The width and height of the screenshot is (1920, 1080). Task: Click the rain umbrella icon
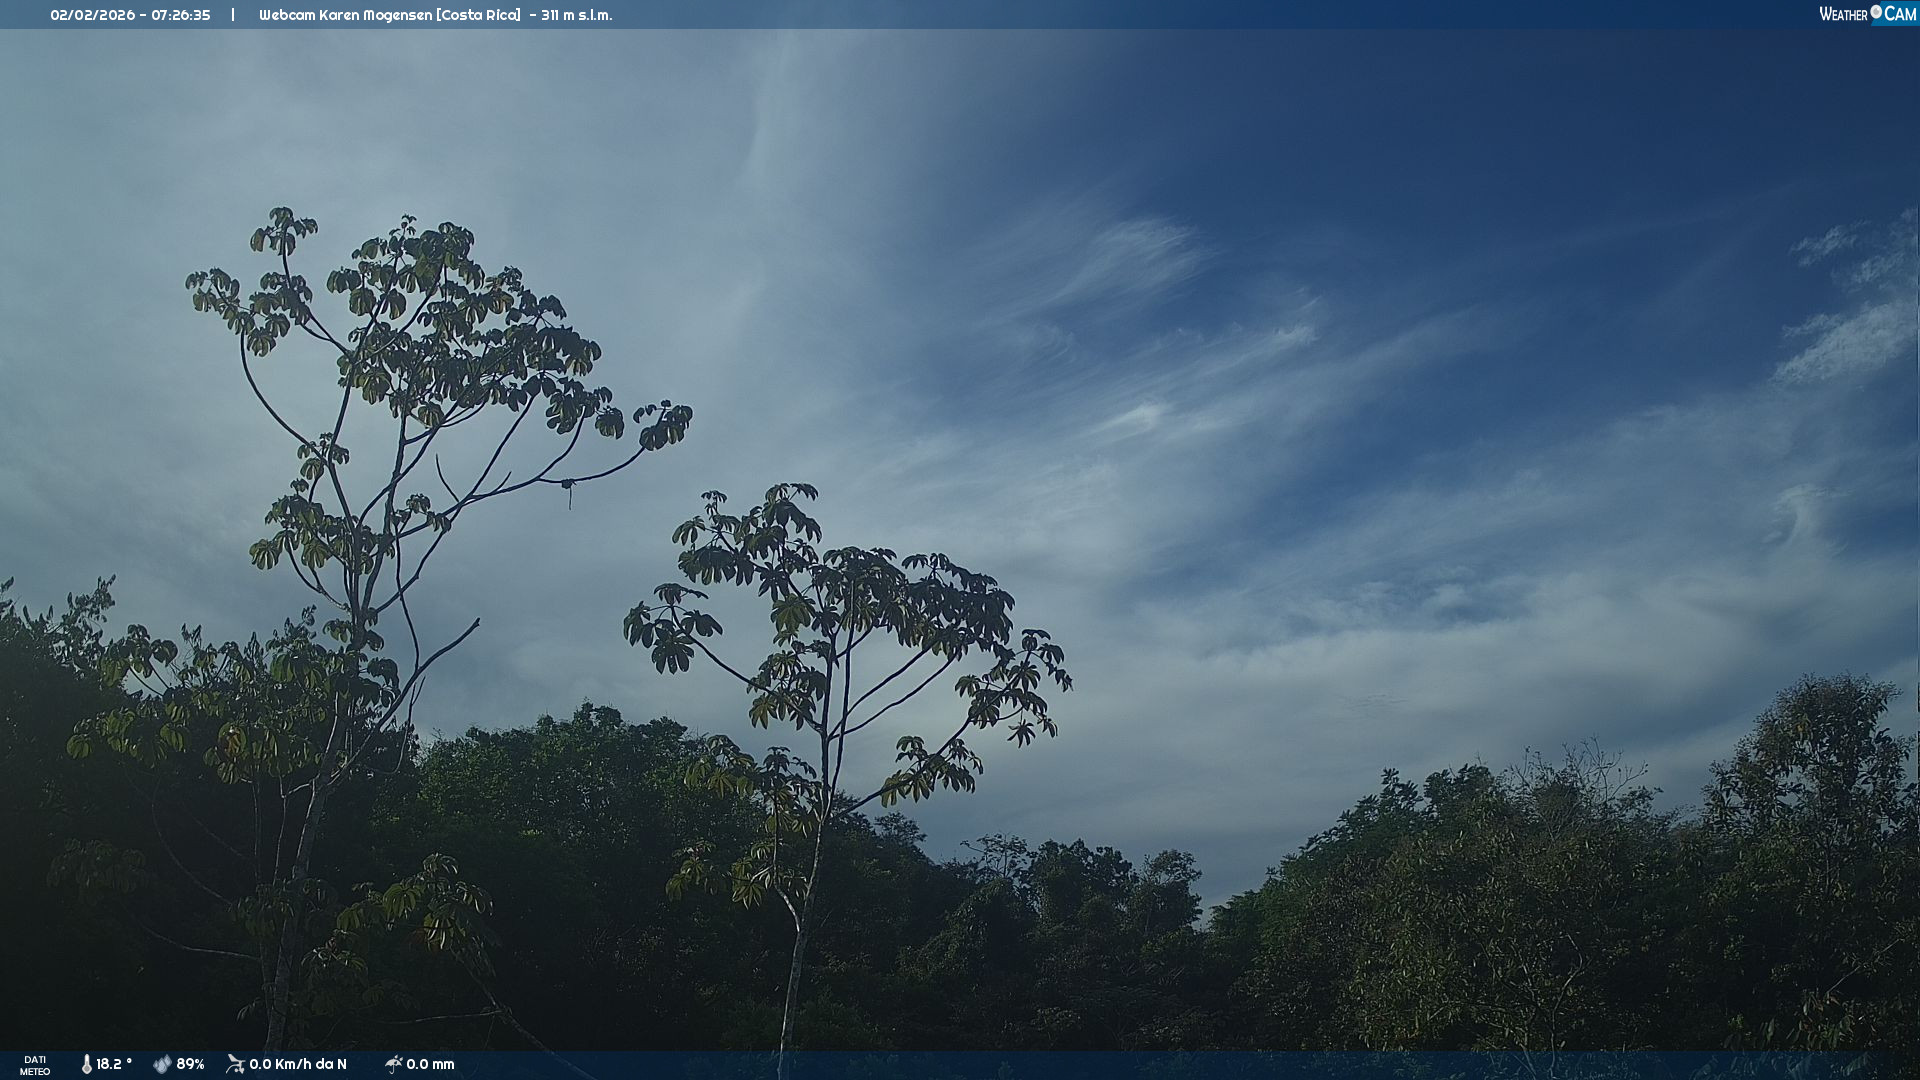[x=393, y=1064]
